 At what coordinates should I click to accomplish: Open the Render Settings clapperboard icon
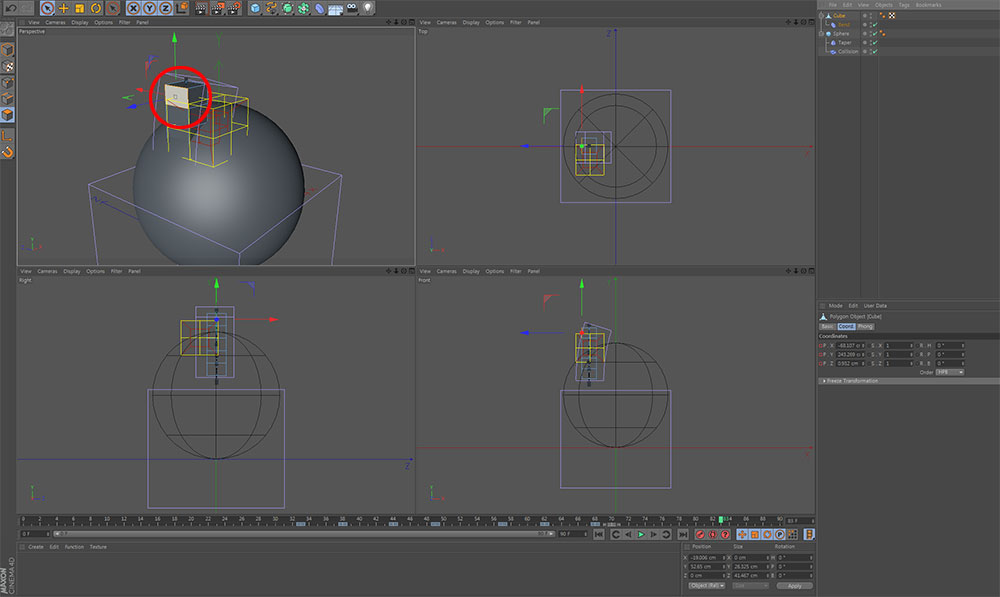pyautogui.click(x=234, y=8)
